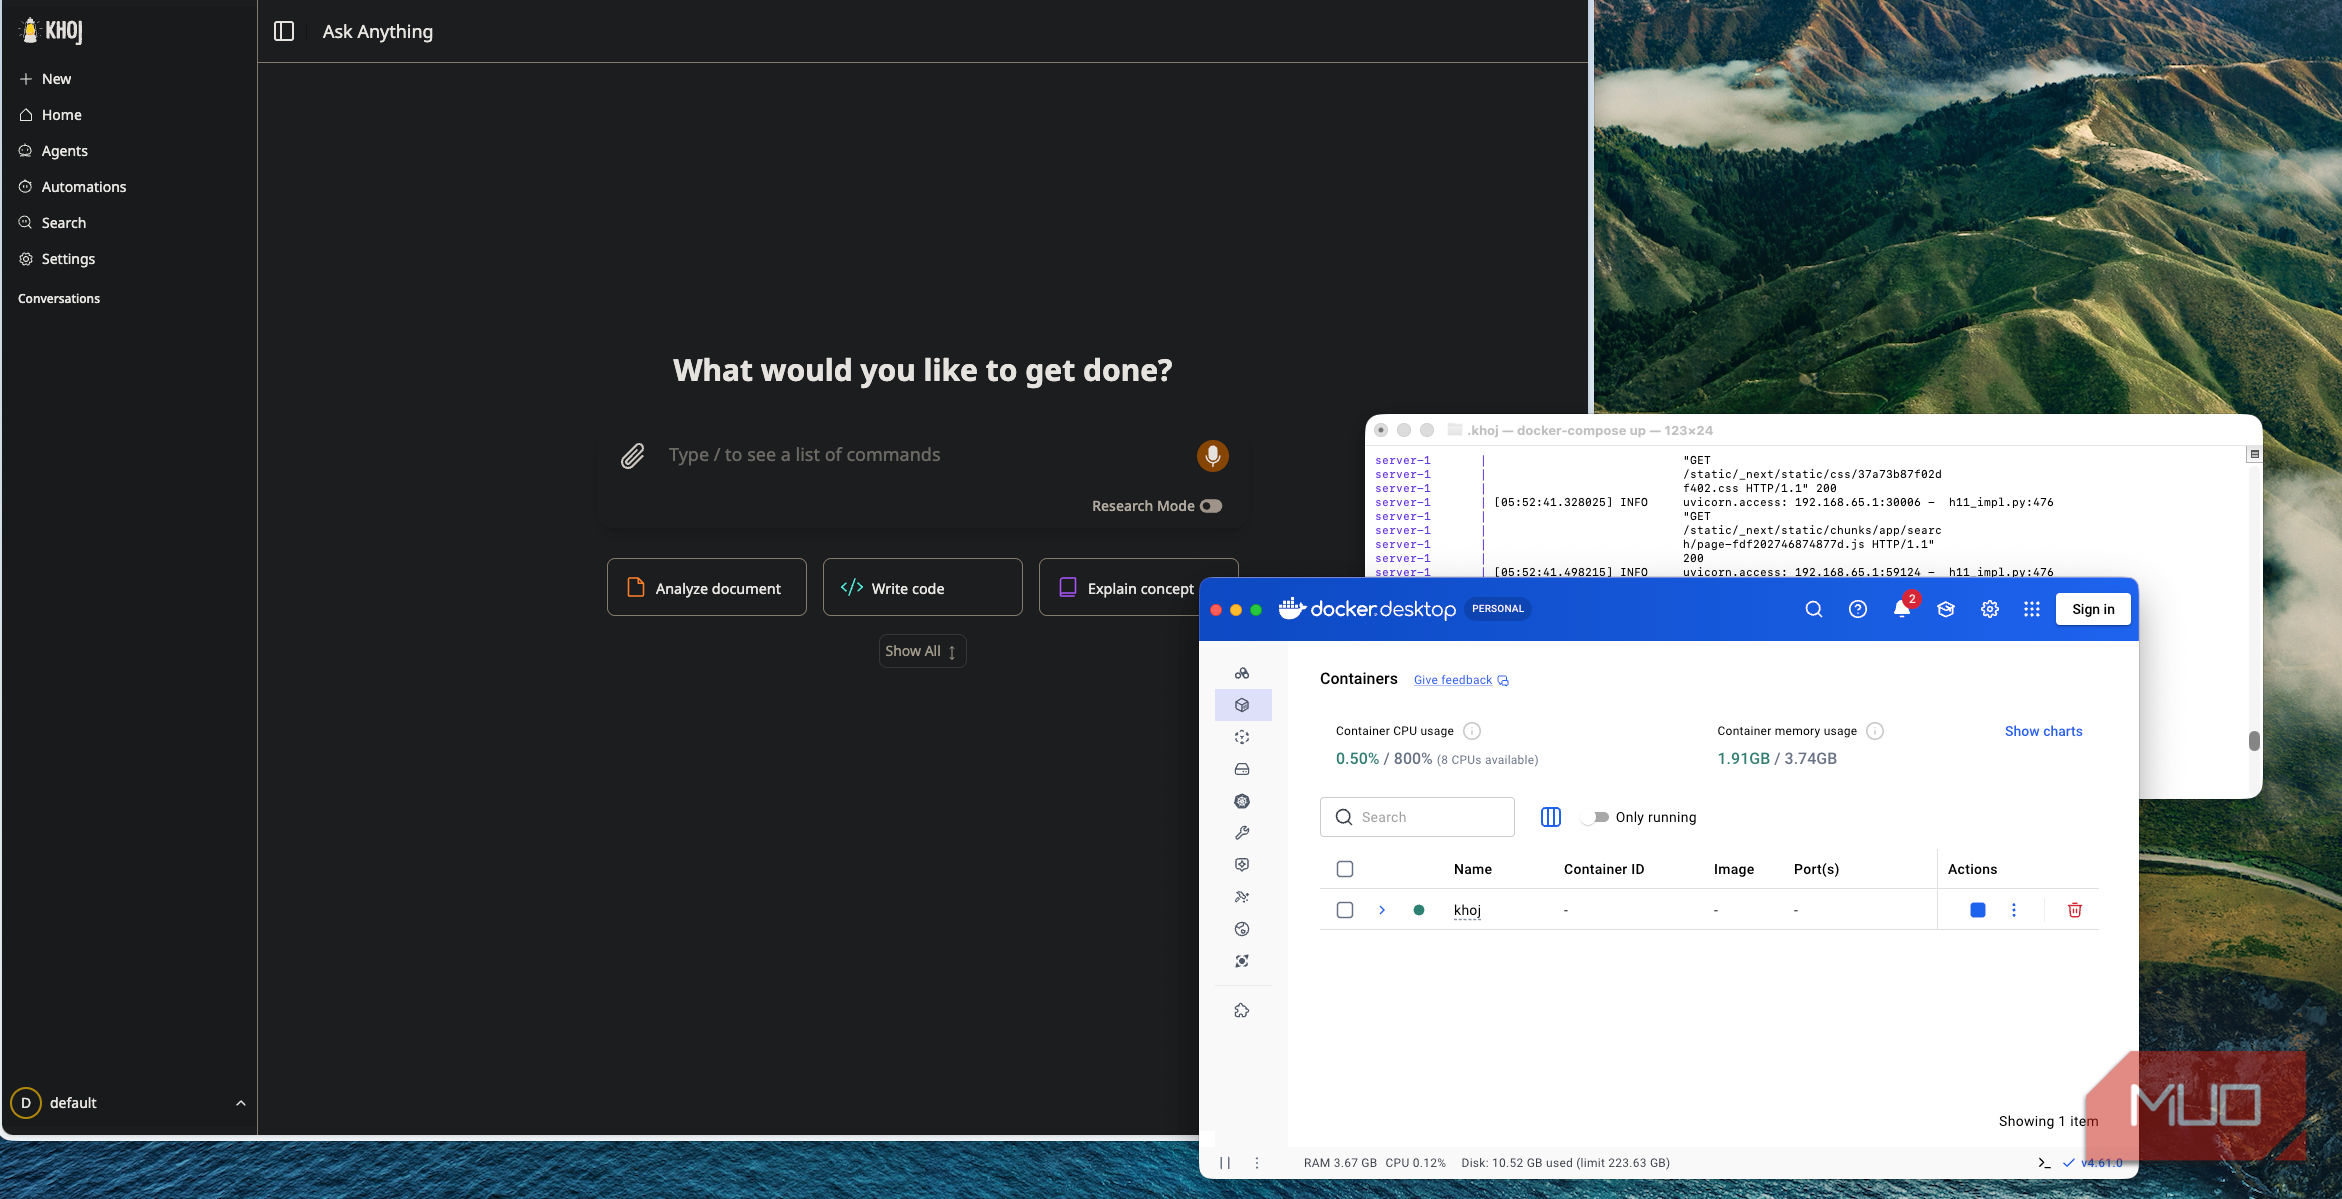This screenshot has height=1199, width=2342.
Task: Go to Khoj Agents page
Action: point(64,150)
